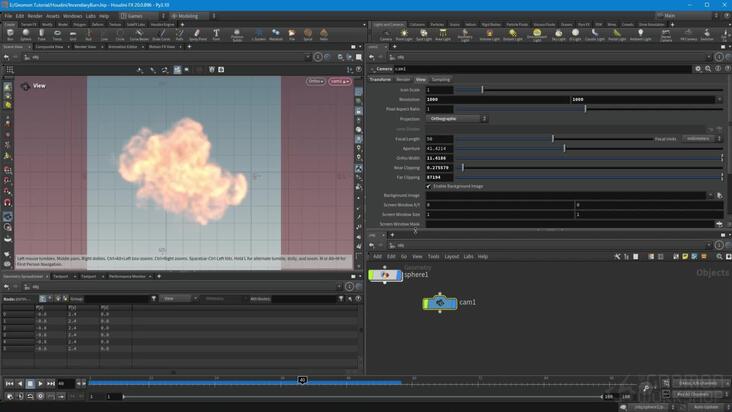Screen dimensions: 732x412
Task: Click the current frame number field
Action: tap(65, 384)
